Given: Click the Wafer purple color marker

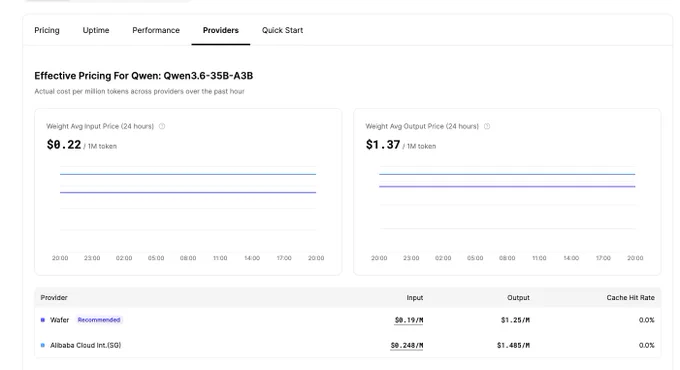Looking at the screenshot, I should click(42, 320).
